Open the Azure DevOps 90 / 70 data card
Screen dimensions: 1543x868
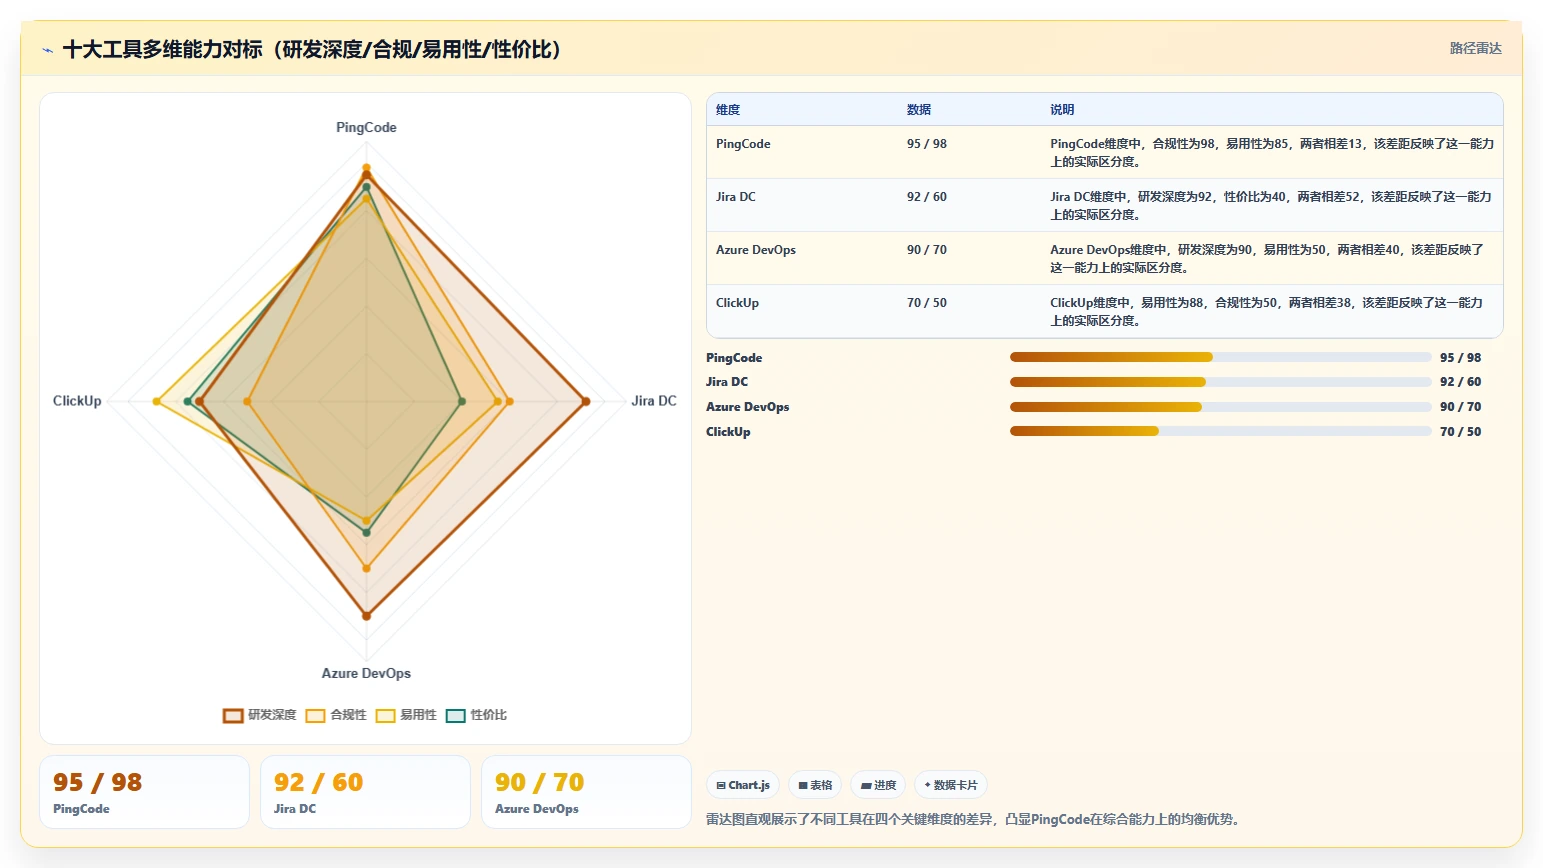pos(586,792)
